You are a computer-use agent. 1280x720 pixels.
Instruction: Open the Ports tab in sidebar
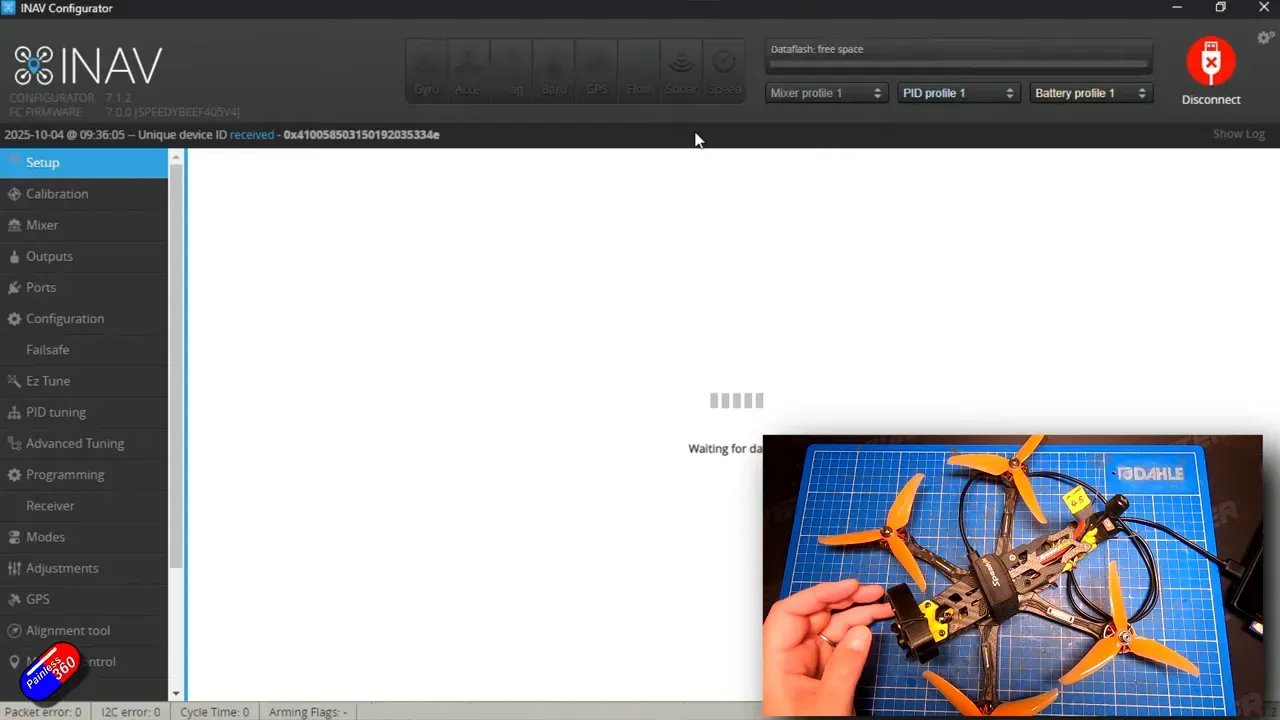(x=41, y=287)
